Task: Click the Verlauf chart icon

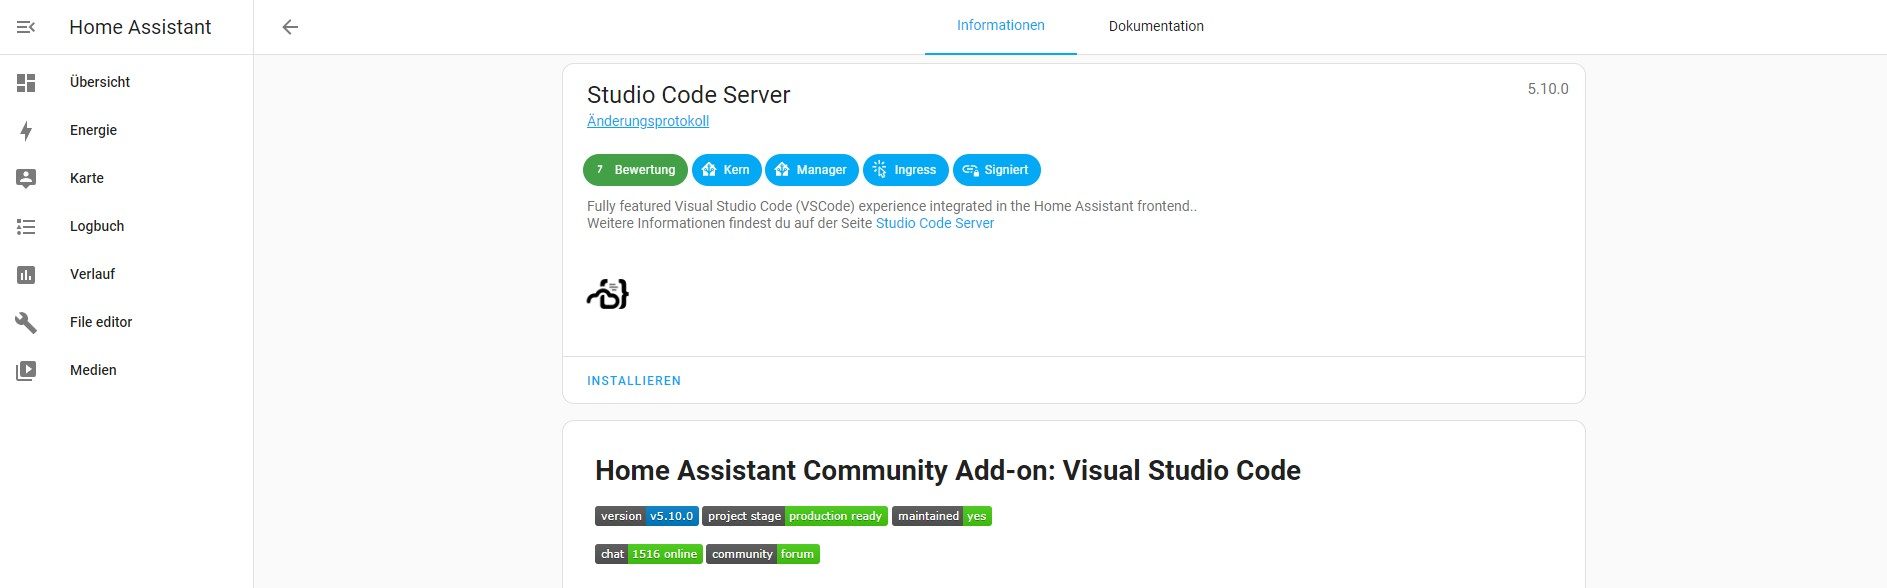Action: point(26,275)
